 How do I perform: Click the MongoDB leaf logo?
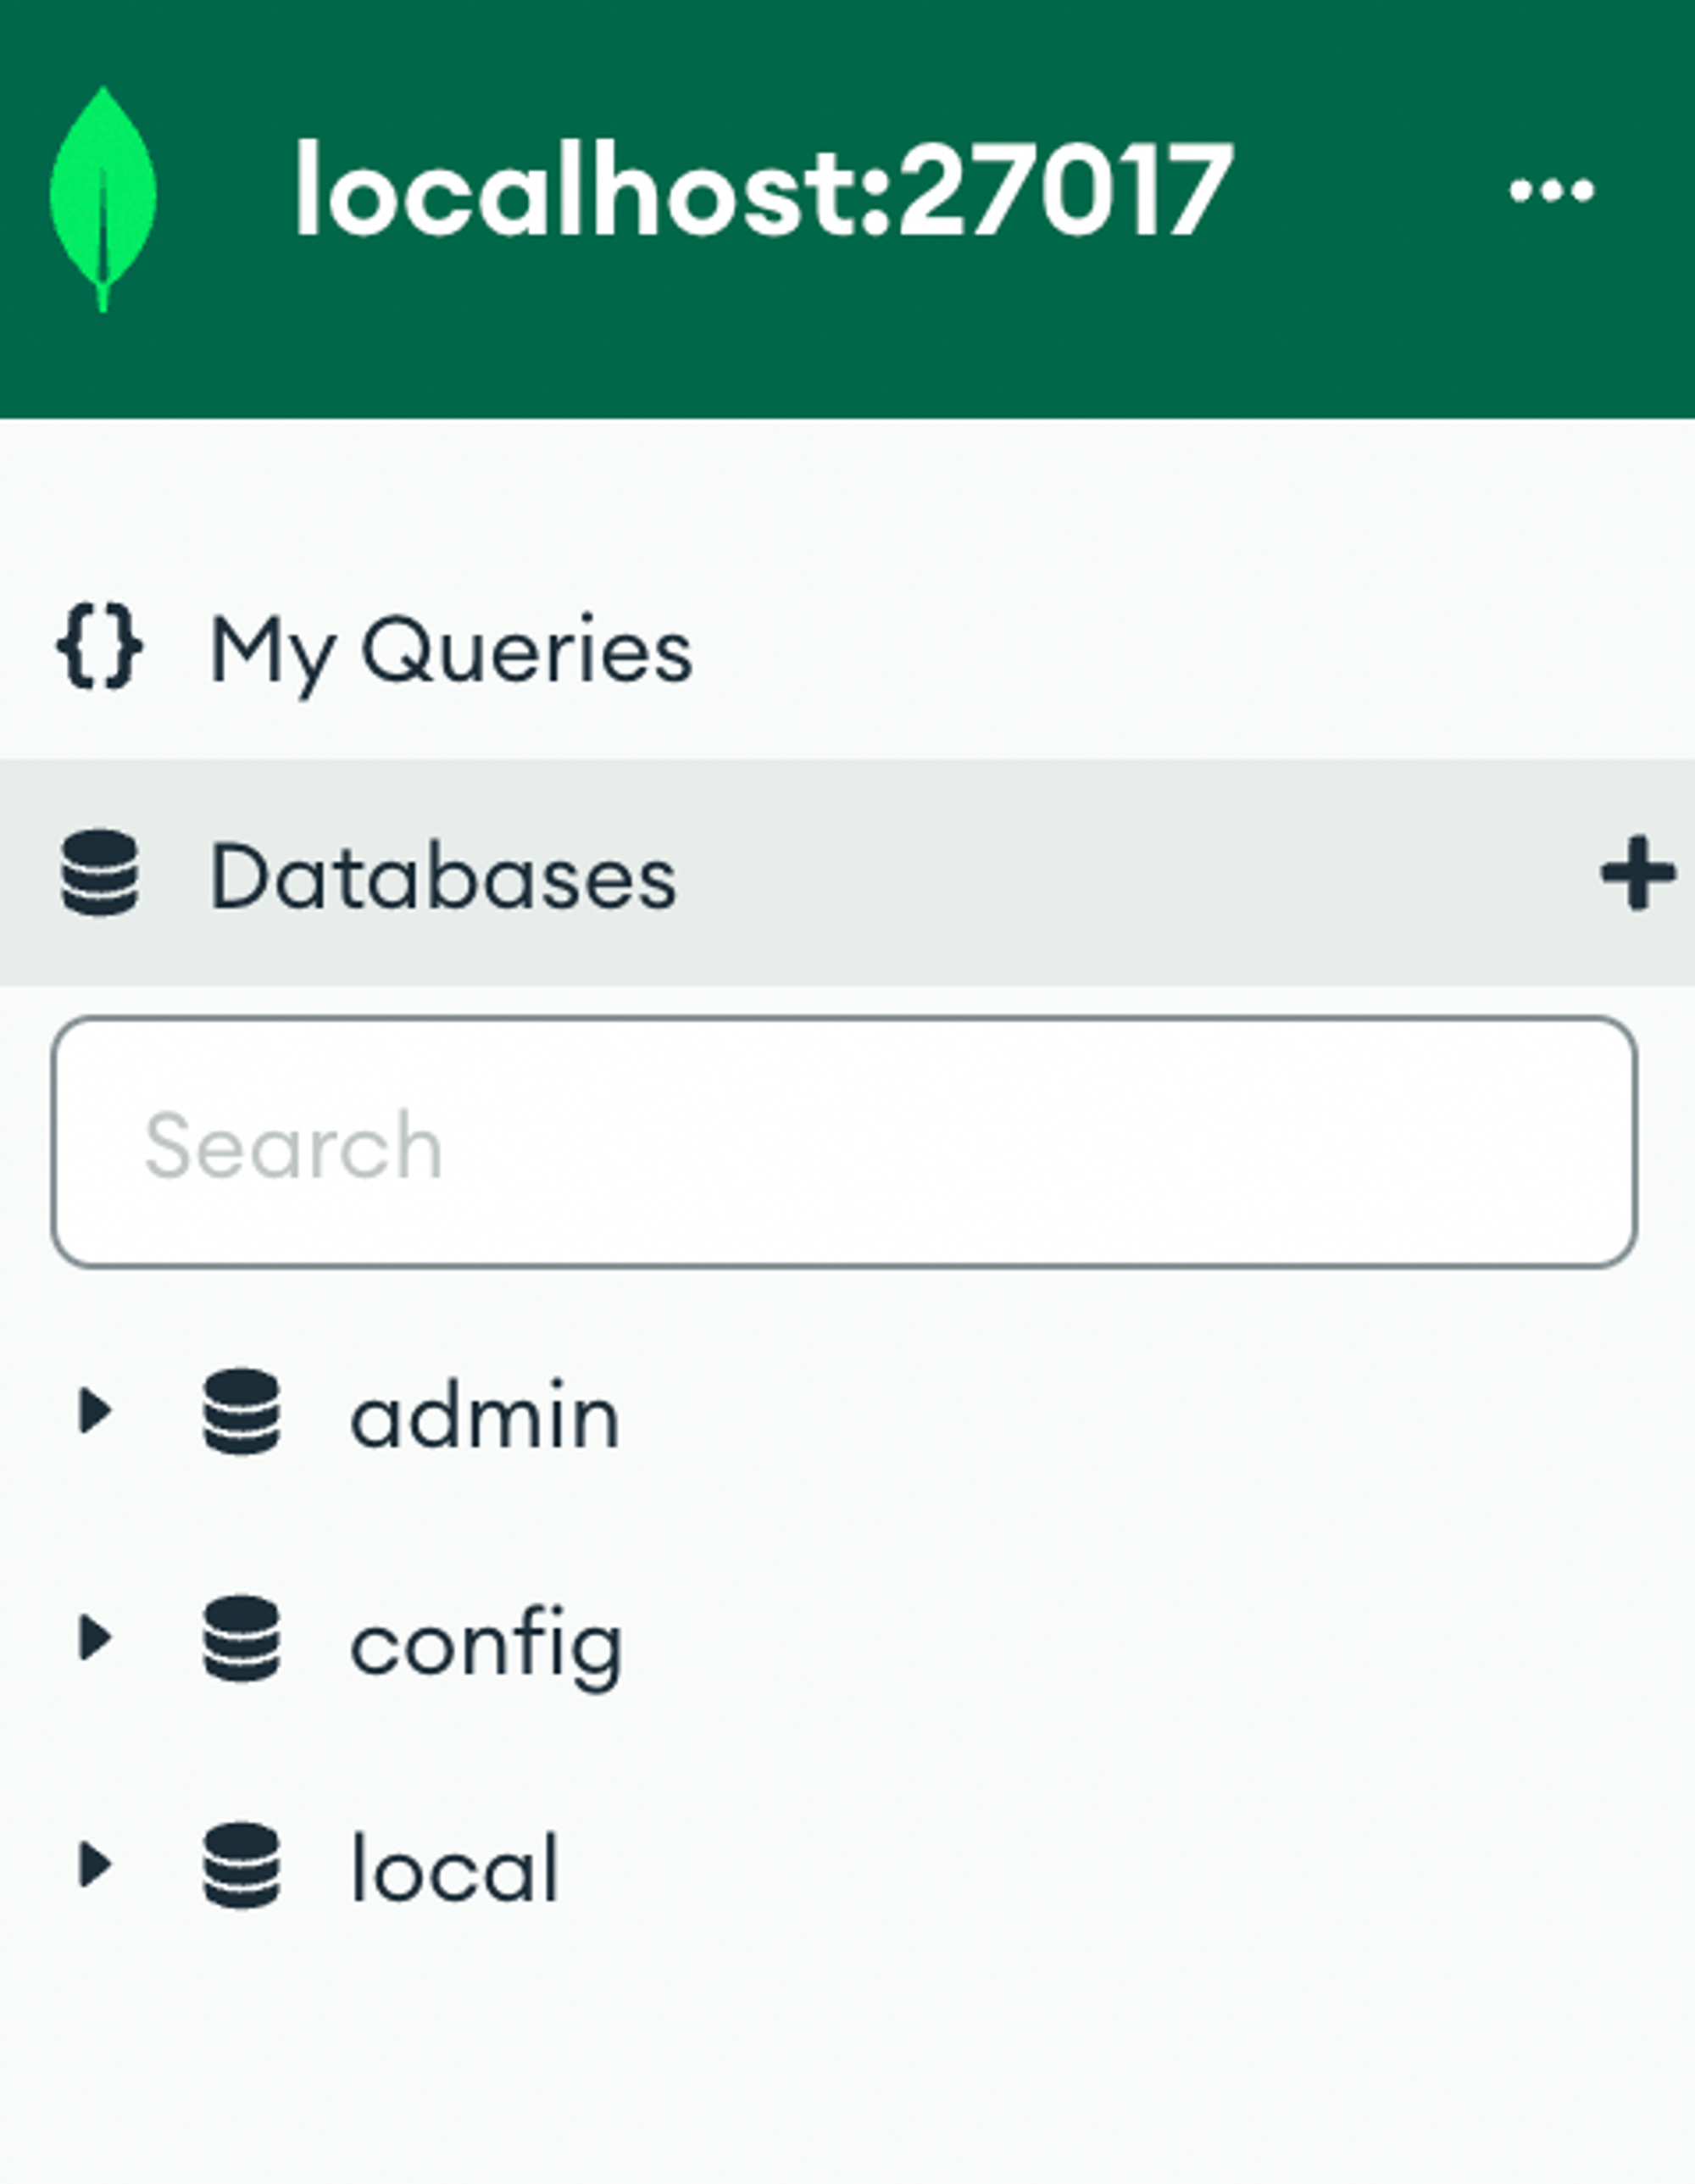(103, 198)
